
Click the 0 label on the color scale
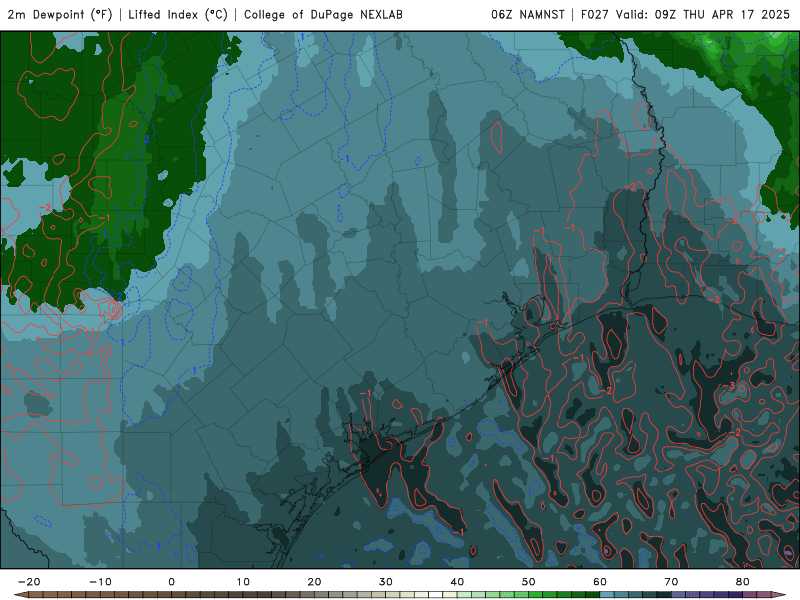171,582
